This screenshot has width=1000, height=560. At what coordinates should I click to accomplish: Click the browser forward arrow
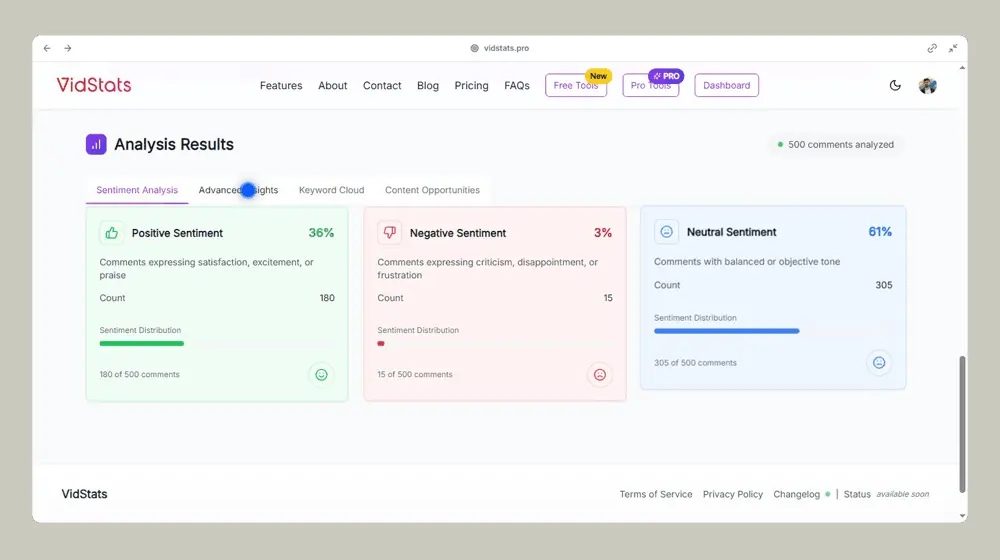(x=68, y=48)
